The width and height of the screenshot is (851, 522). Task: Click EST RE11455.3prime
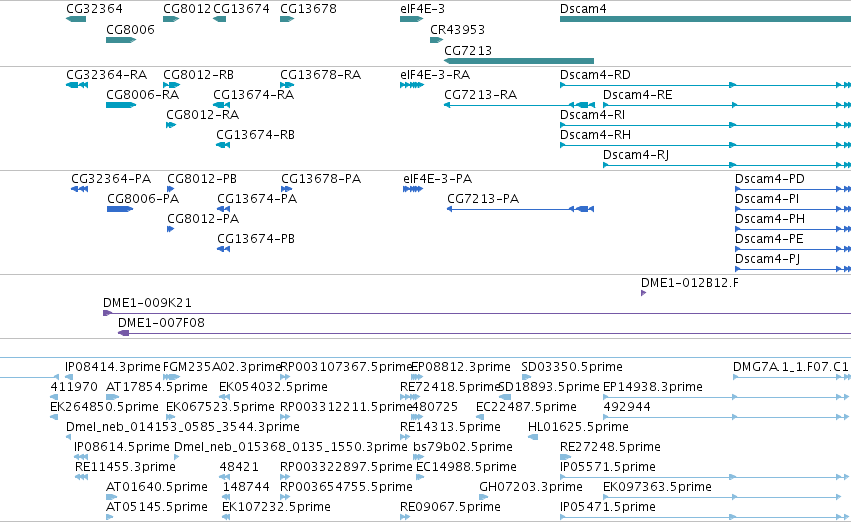click(125, 467)
